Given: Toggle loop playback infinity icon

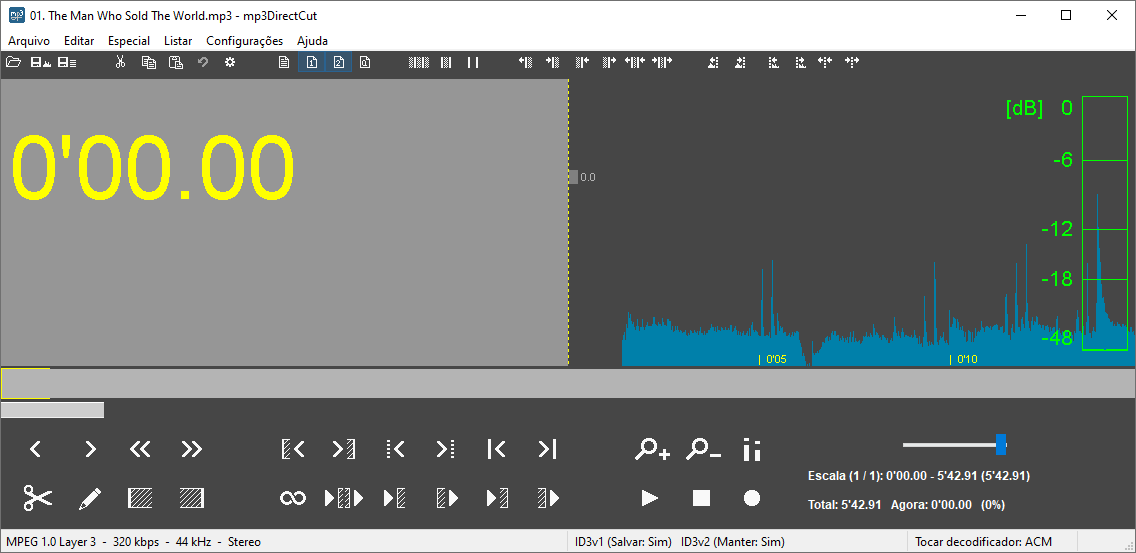Looking at the screenshot, I should pos(293,498).
